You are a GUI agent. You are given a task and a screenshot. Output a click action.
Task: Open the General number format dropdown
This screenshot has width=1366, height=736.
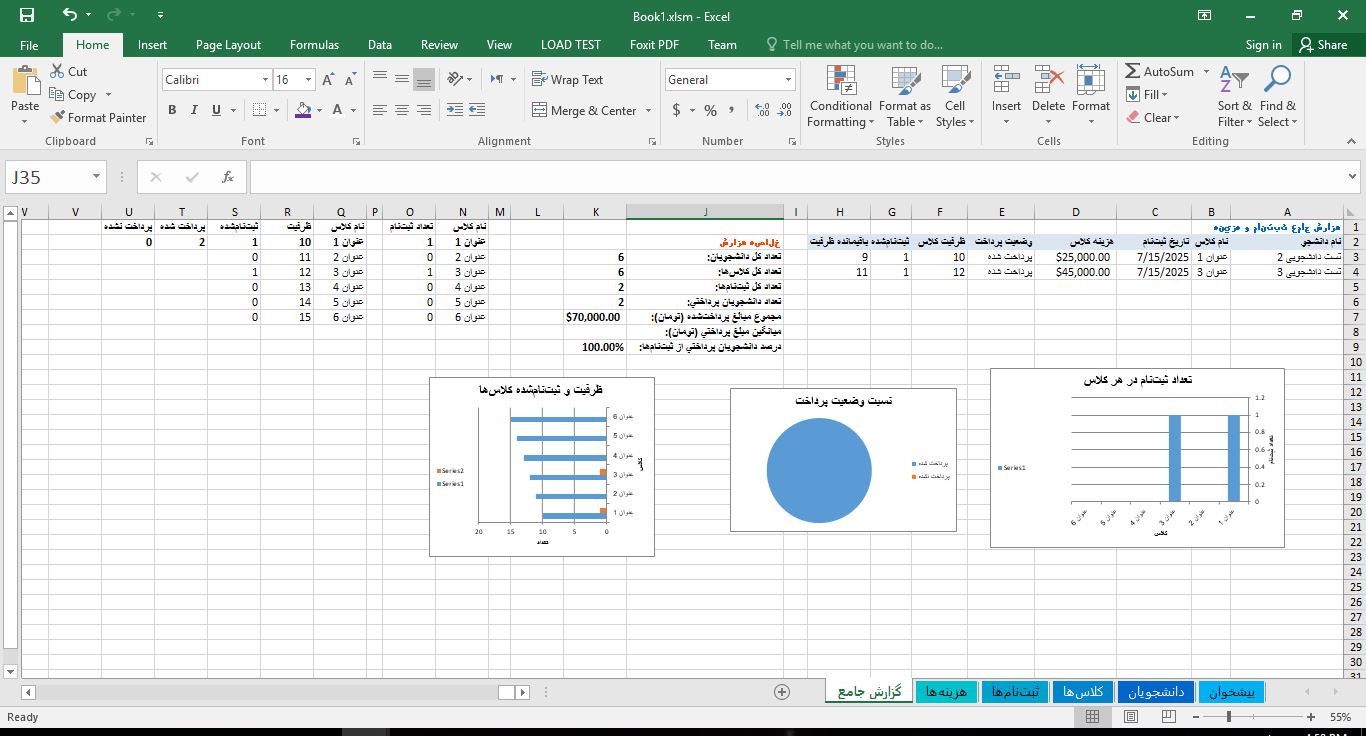[789, 80]
